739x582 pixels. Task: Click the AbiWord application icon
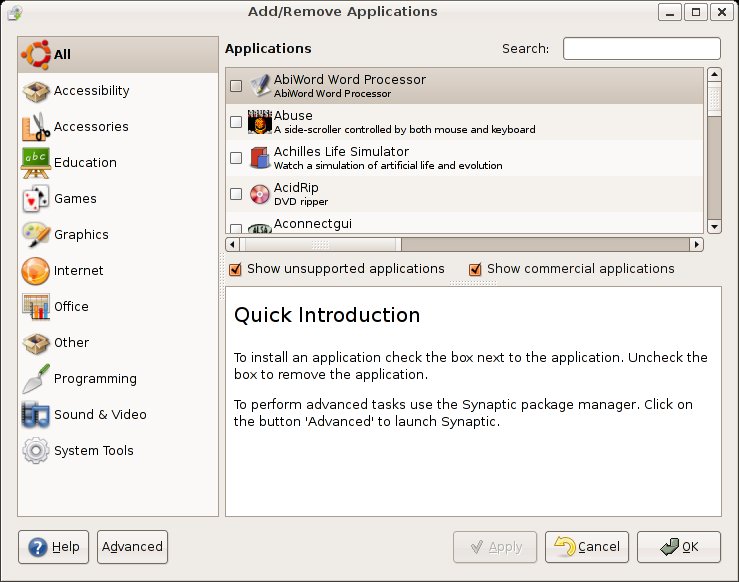pyautogui.click(x=260, y=86)
